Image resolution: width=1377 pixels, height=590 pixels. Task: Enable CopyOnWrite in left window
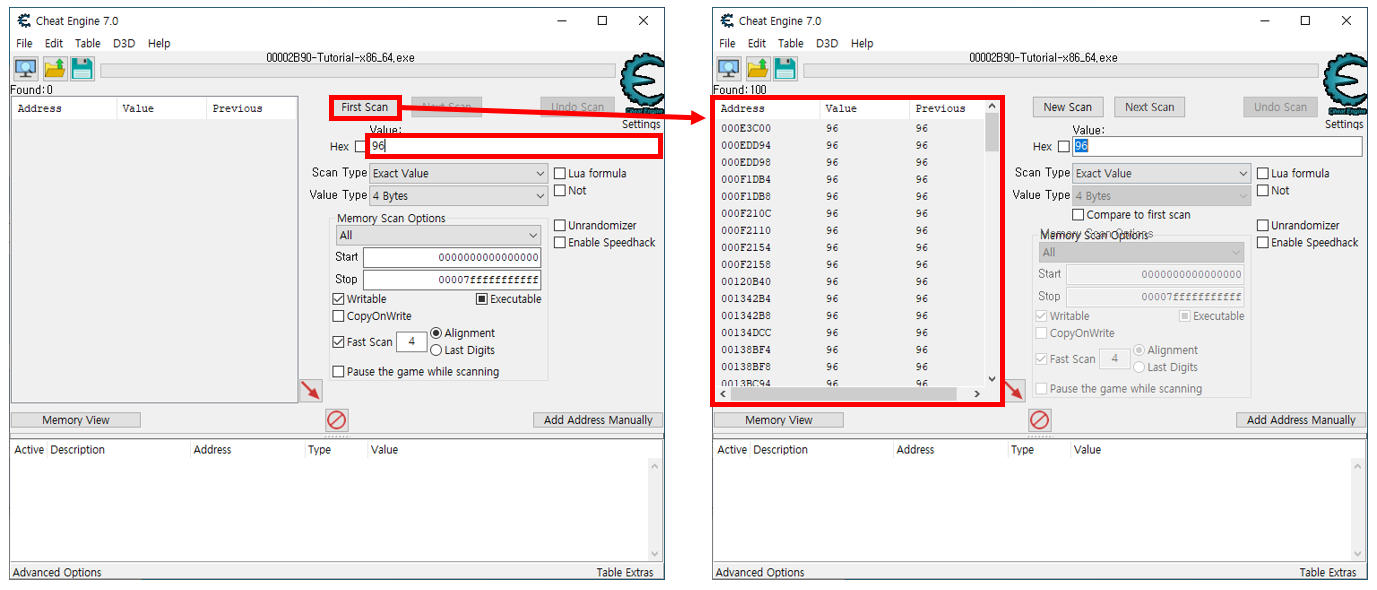(339, 316)
